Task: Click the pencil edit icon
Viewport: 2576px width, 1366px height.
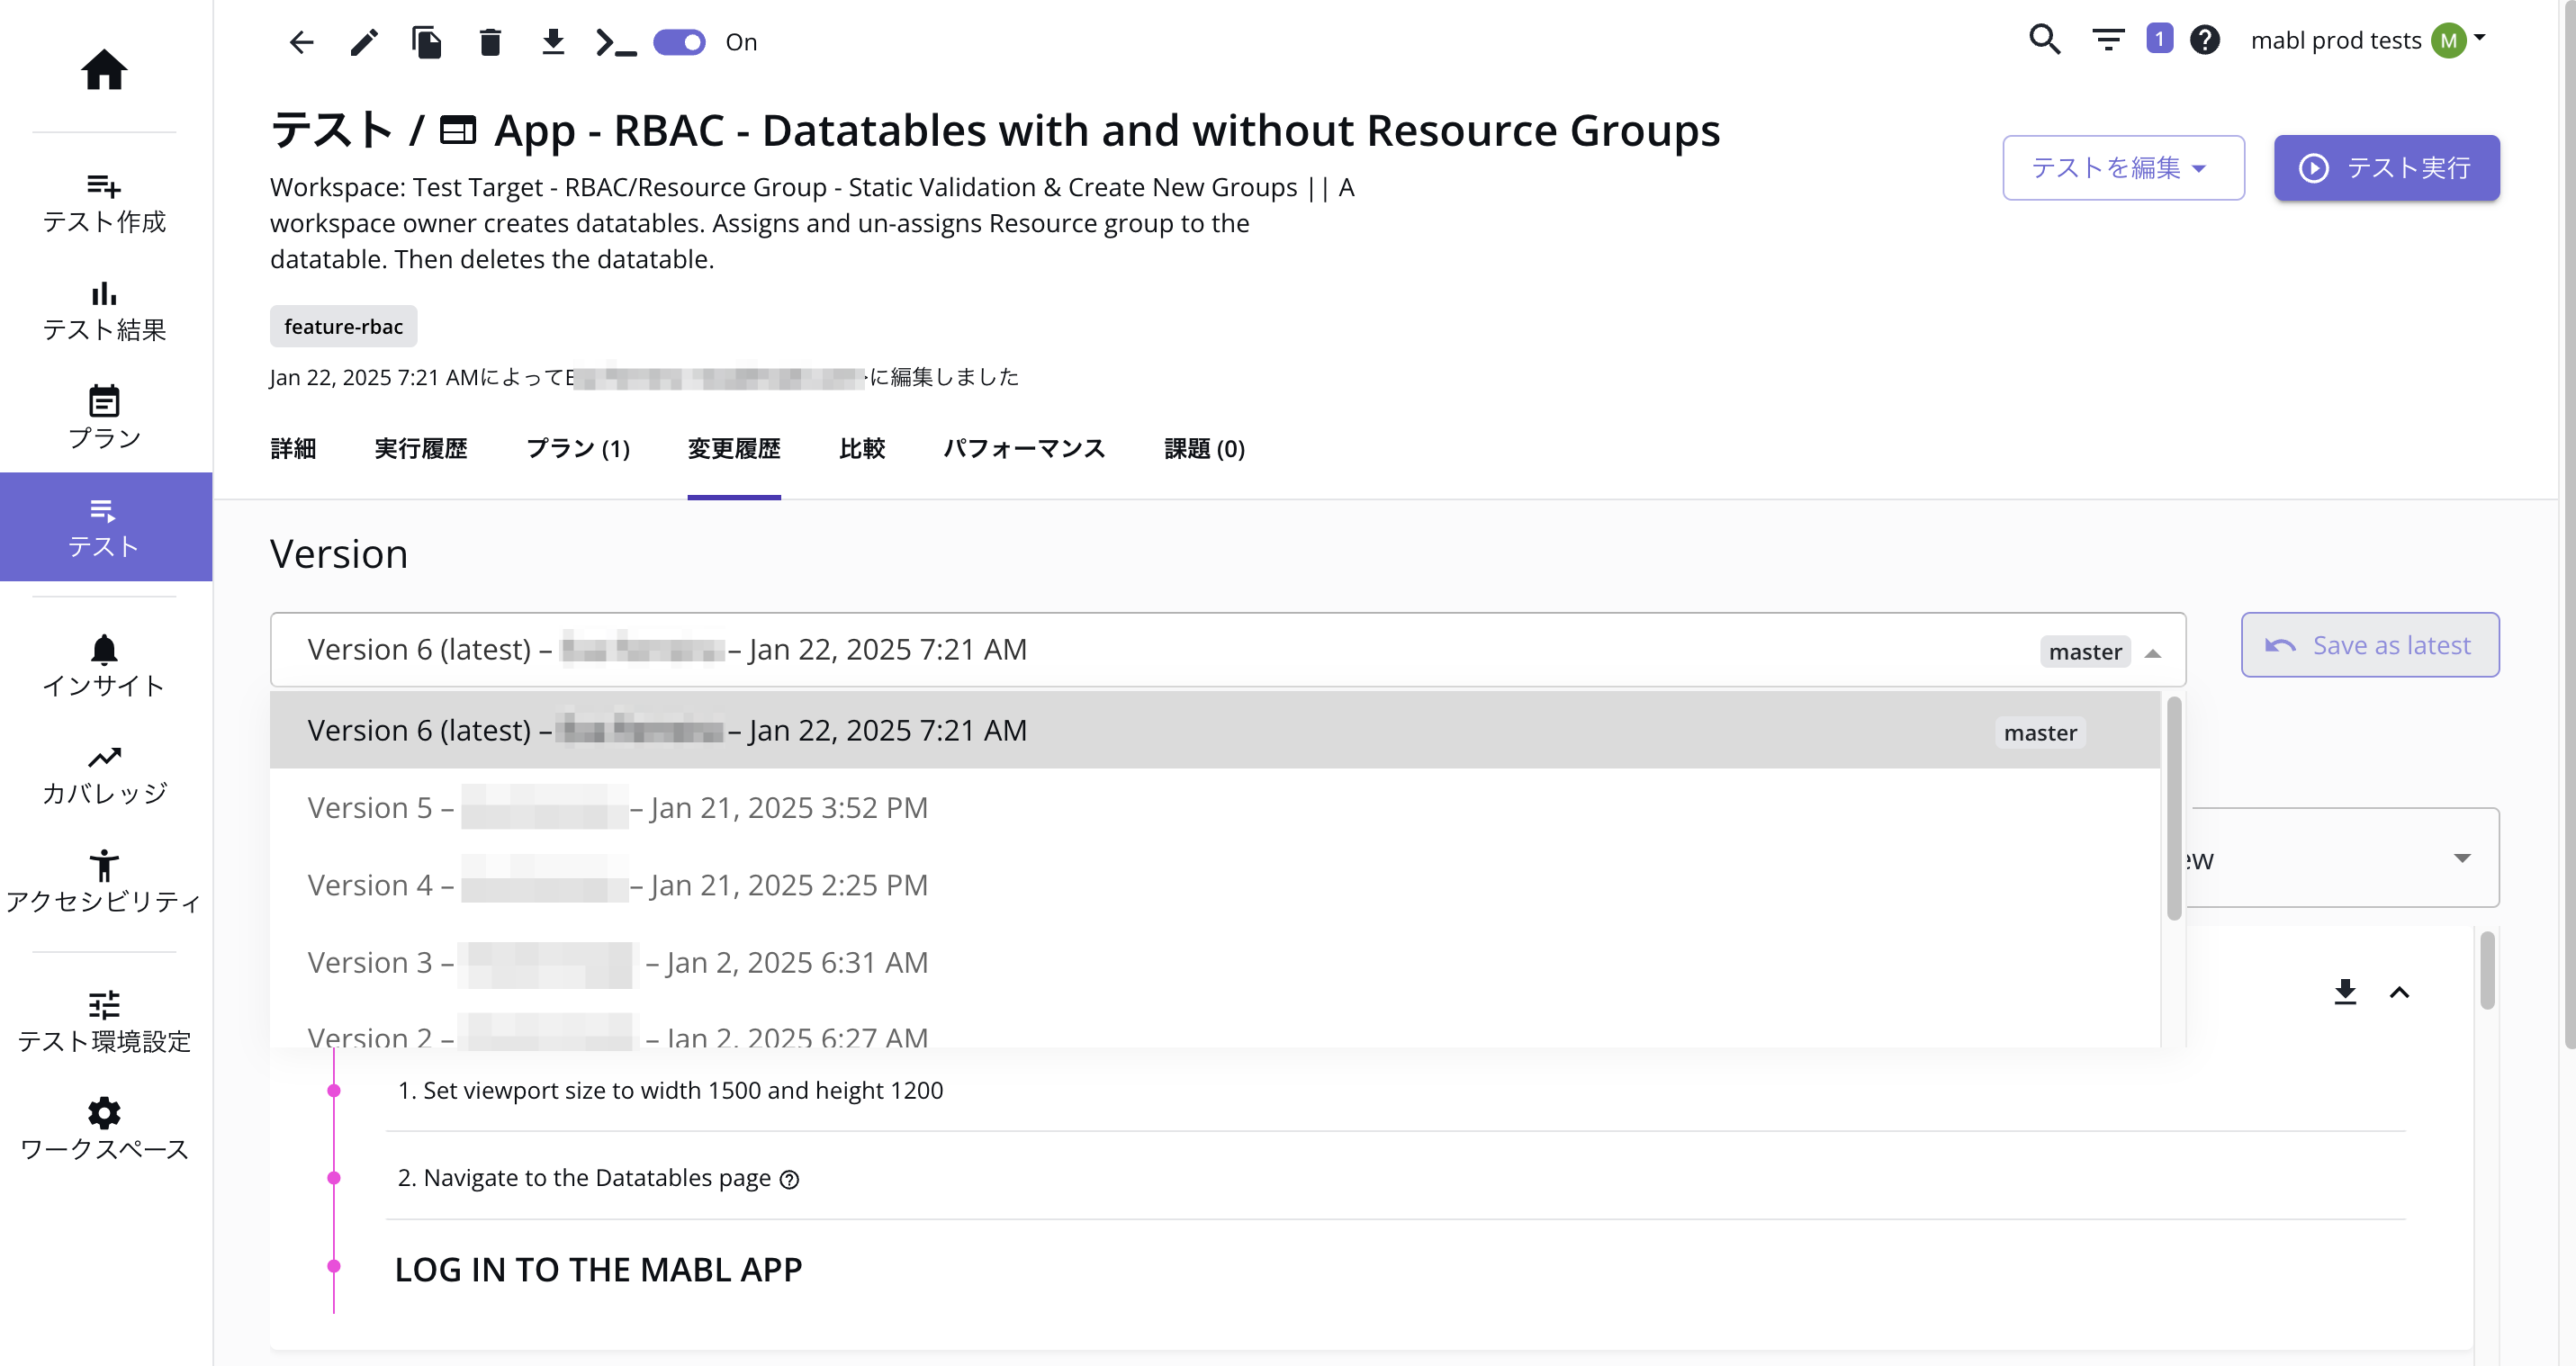Action: tap(364, 42)
